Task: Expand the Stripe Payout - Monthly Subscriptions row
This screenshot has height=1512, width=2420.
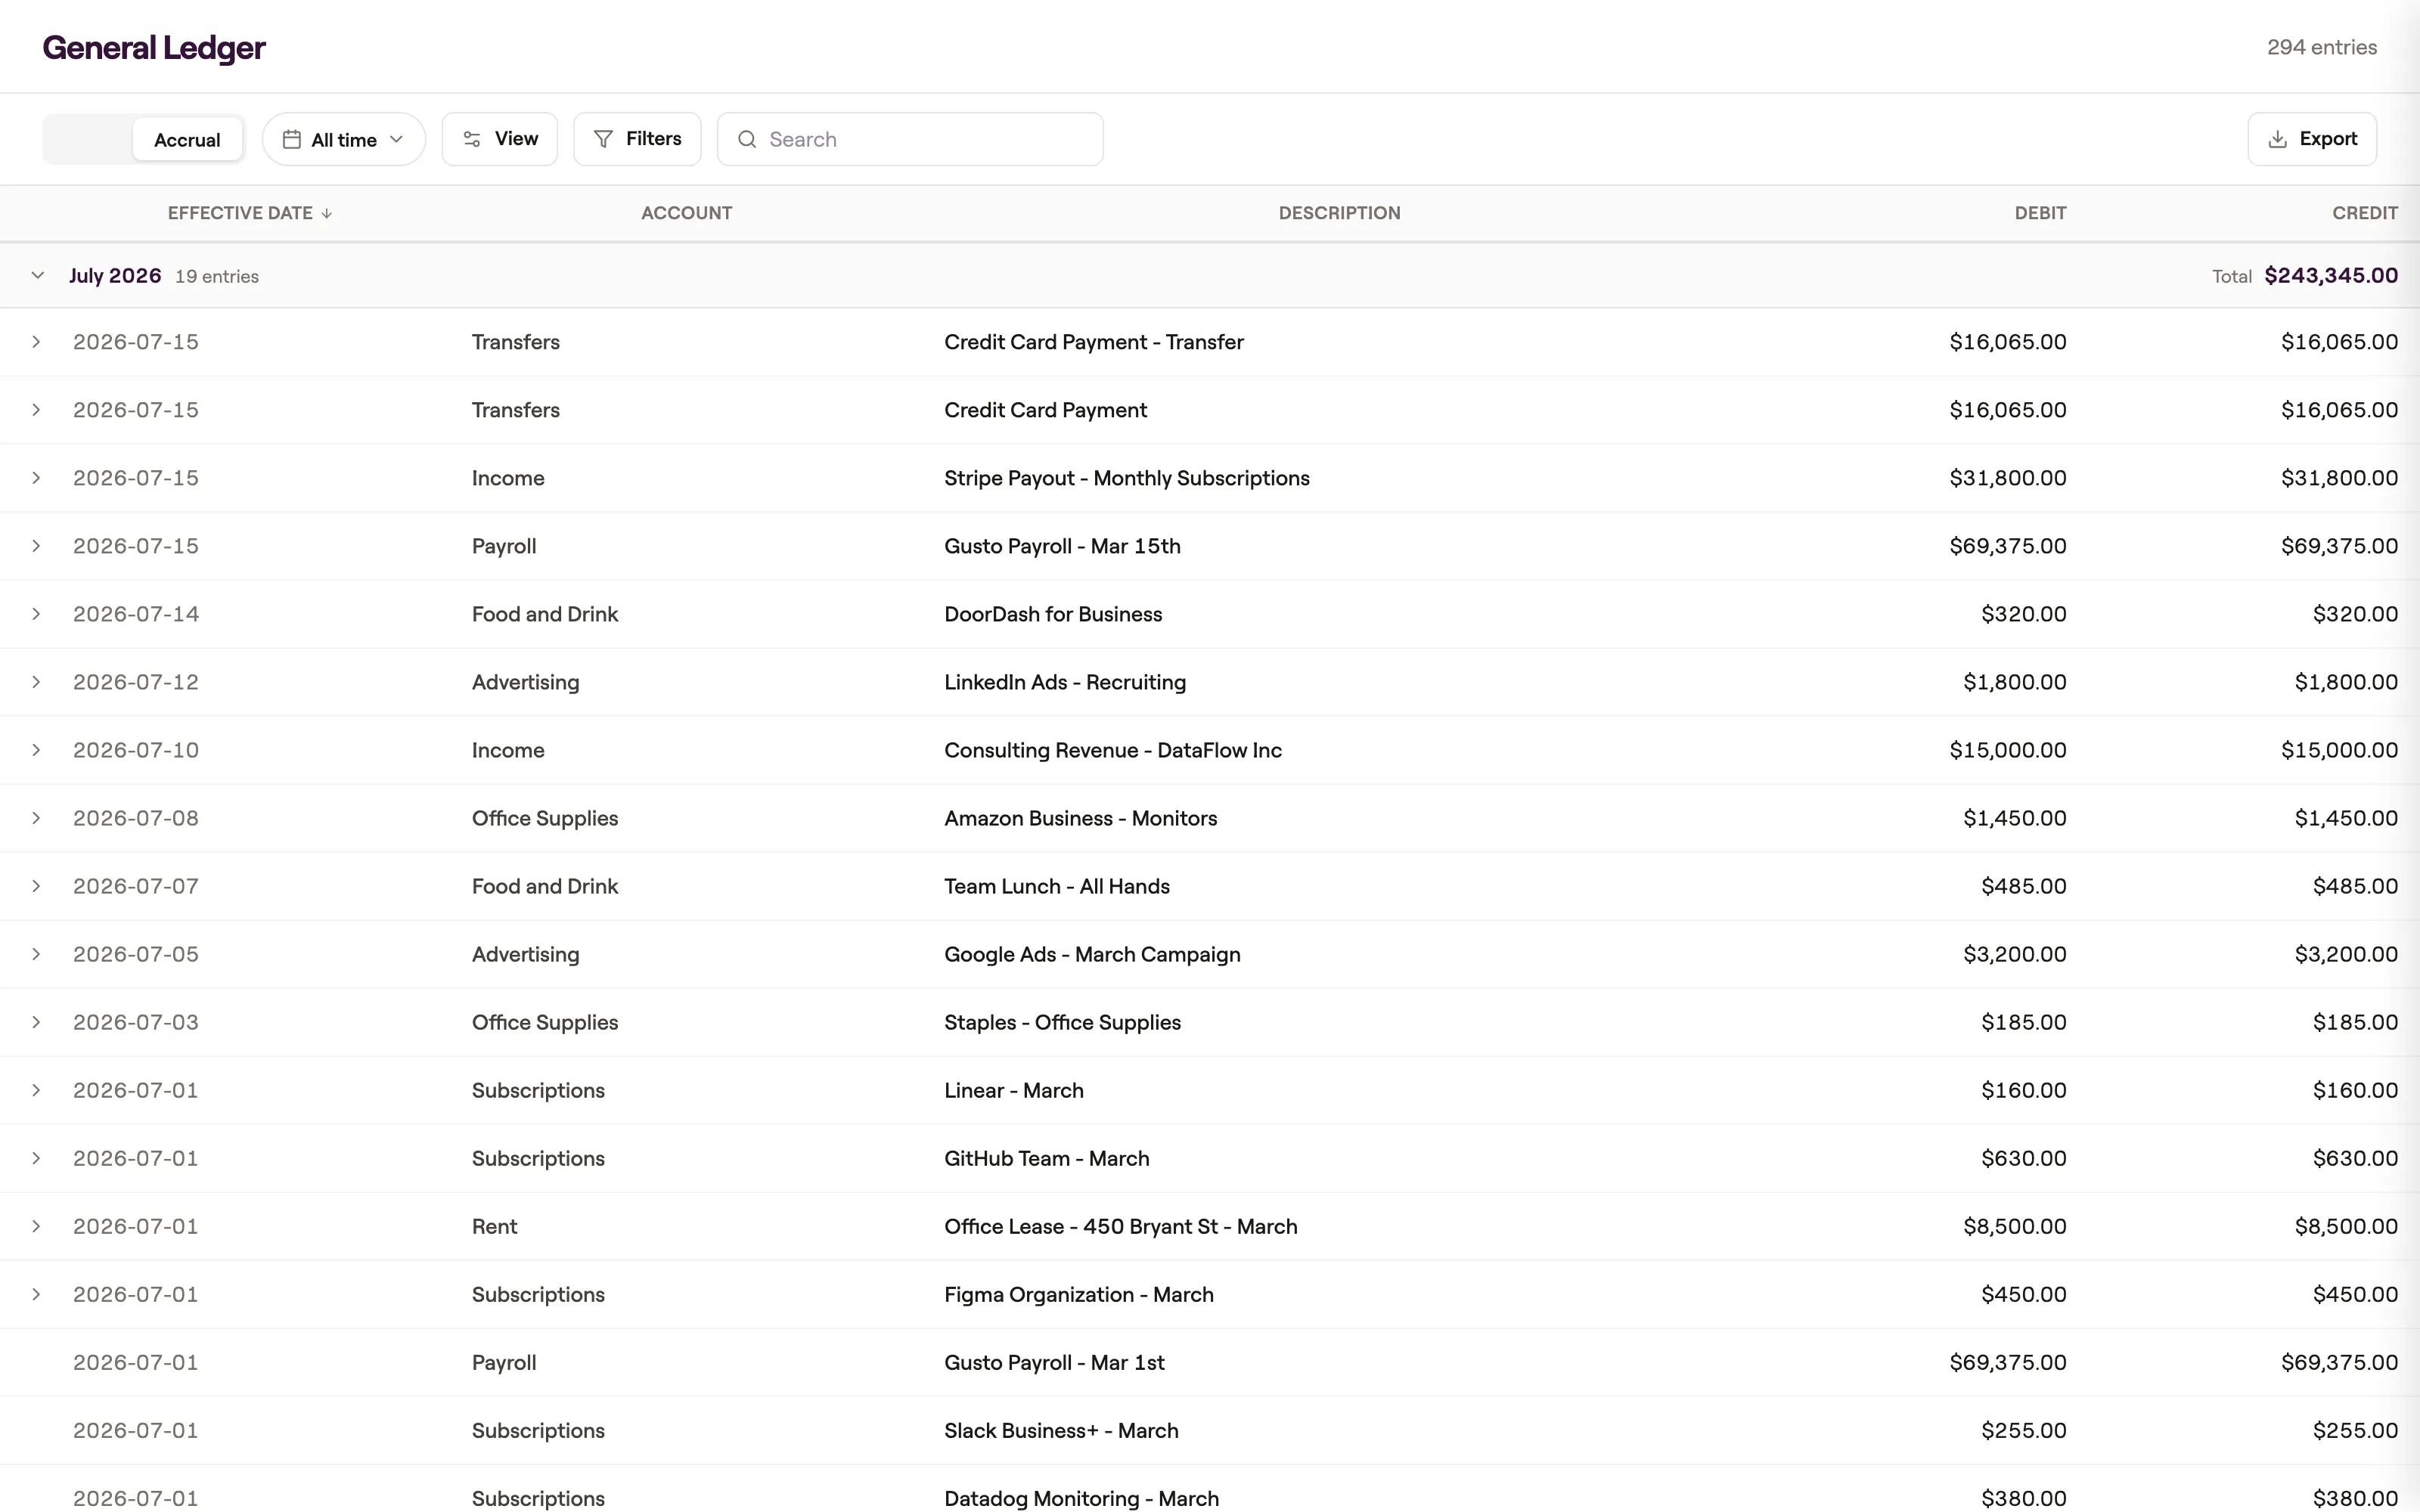Action: [x=36, y=478]
